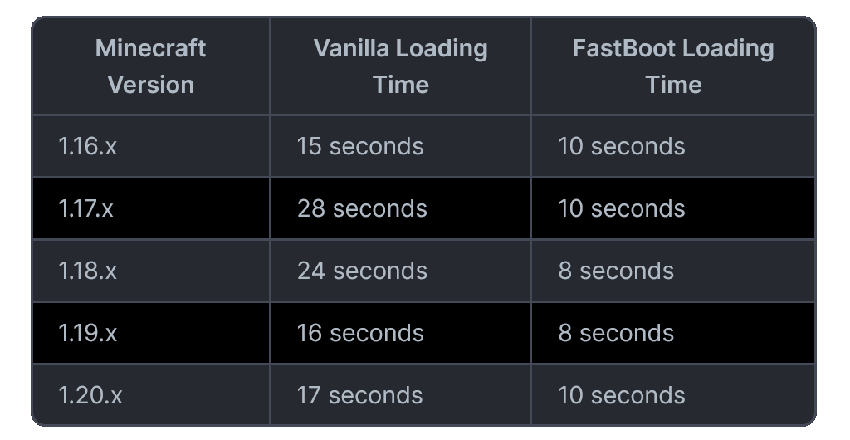Click the 24 seconds vanilla time cell
Viewport: 850px width, 440px height.
click(362, 271)
